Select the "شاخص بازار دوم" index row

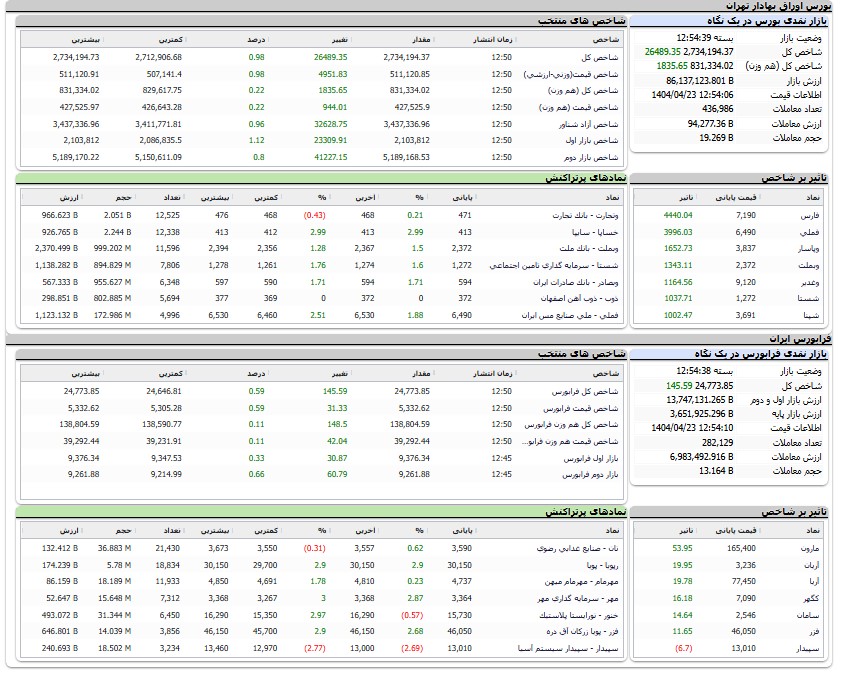[322, 157]
